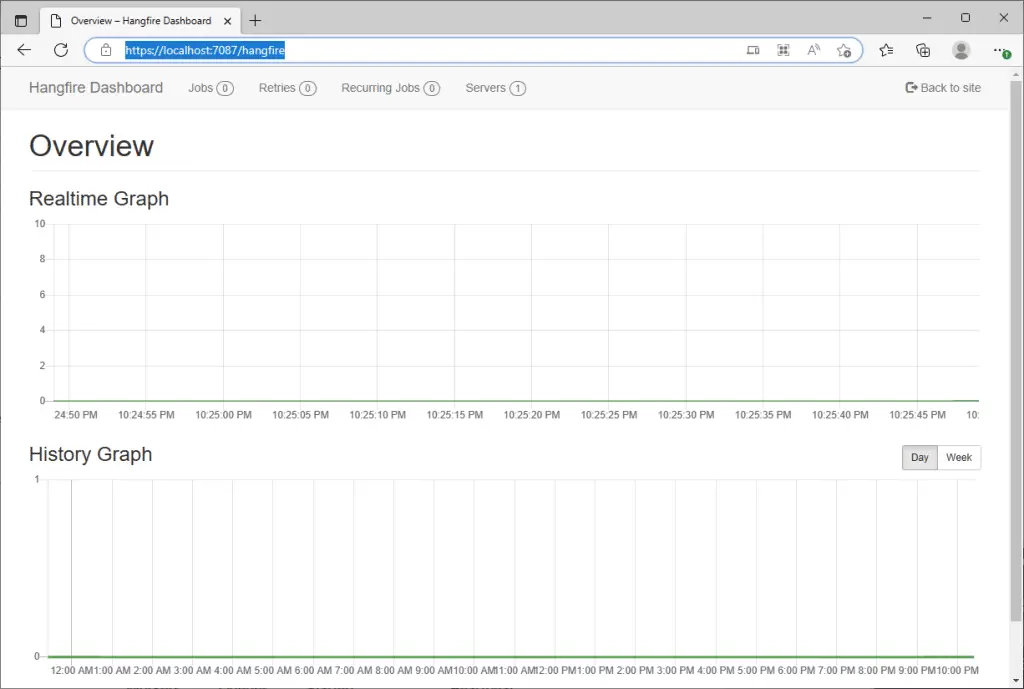Add this page to favorites star
This screenshot has width=1024, height=689.
point(844,50)
